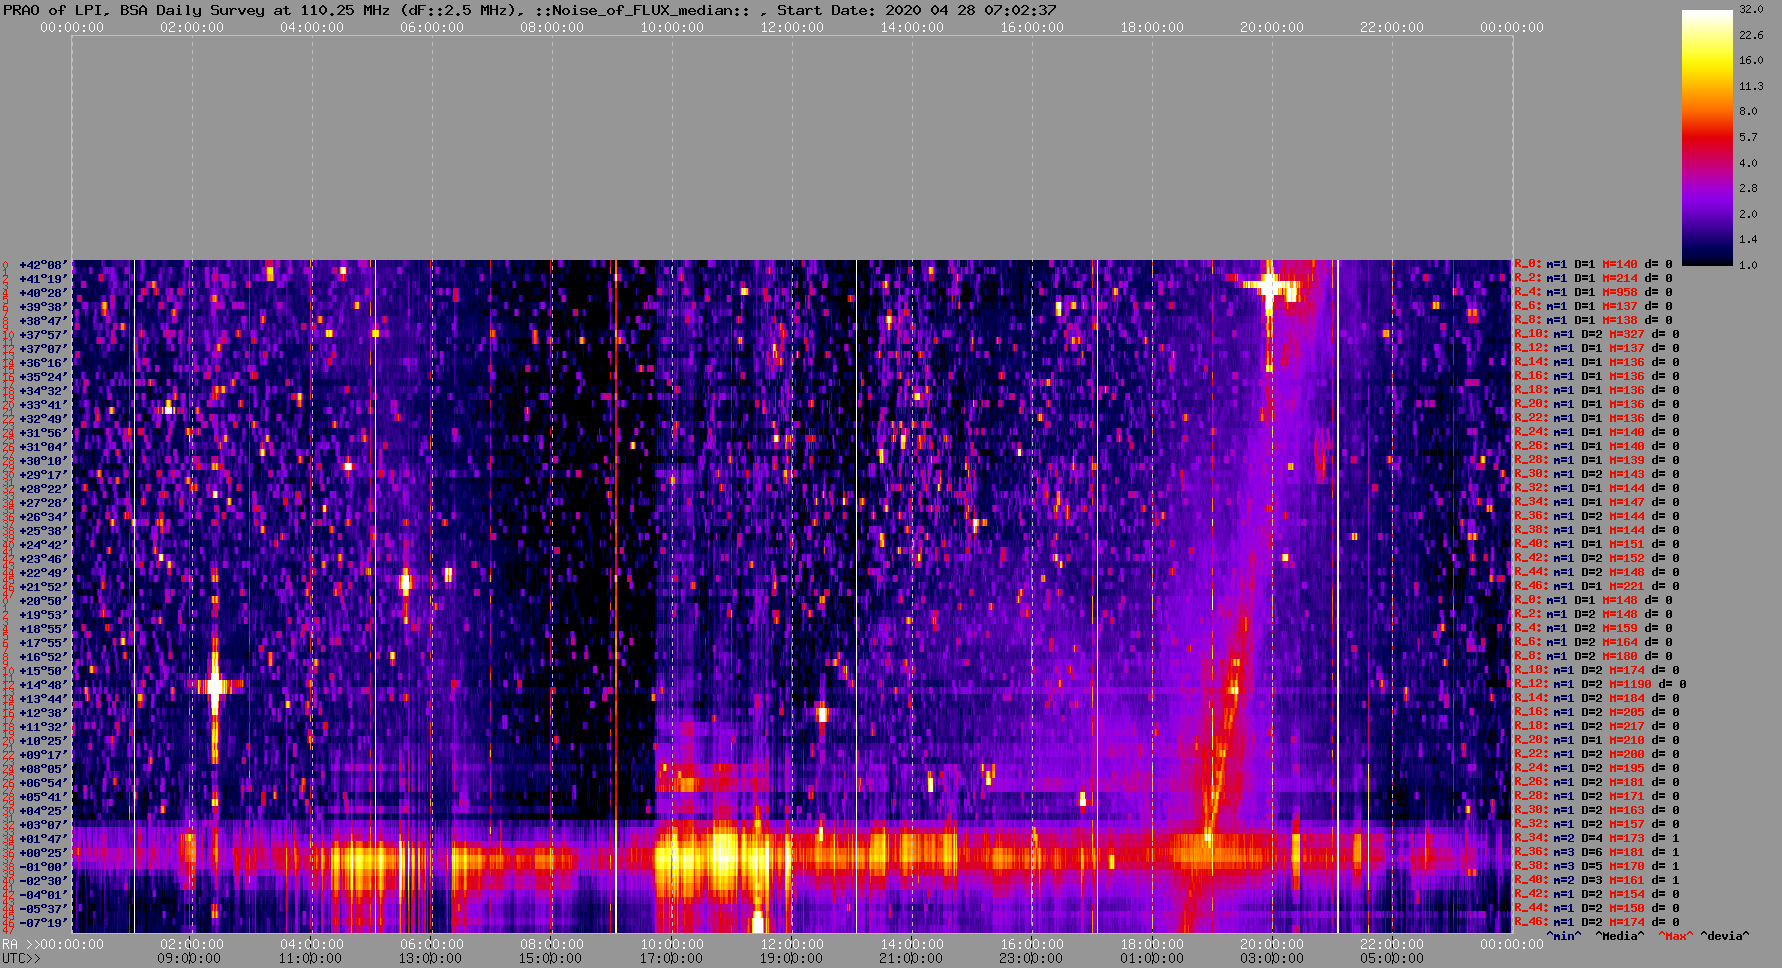Click the R_40 row reading m=2 D=3

click(1597, 881)
